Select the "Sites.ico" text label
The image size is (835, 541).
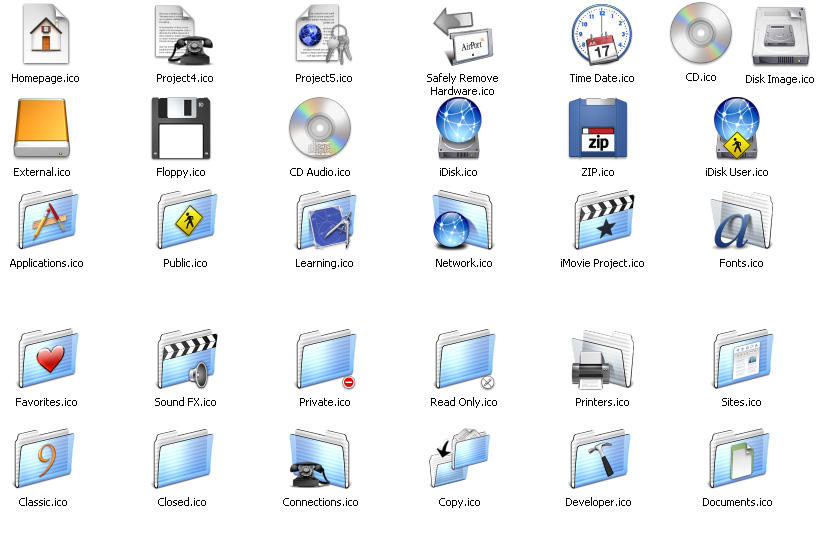pyautogui.click(x=741, y=402)
